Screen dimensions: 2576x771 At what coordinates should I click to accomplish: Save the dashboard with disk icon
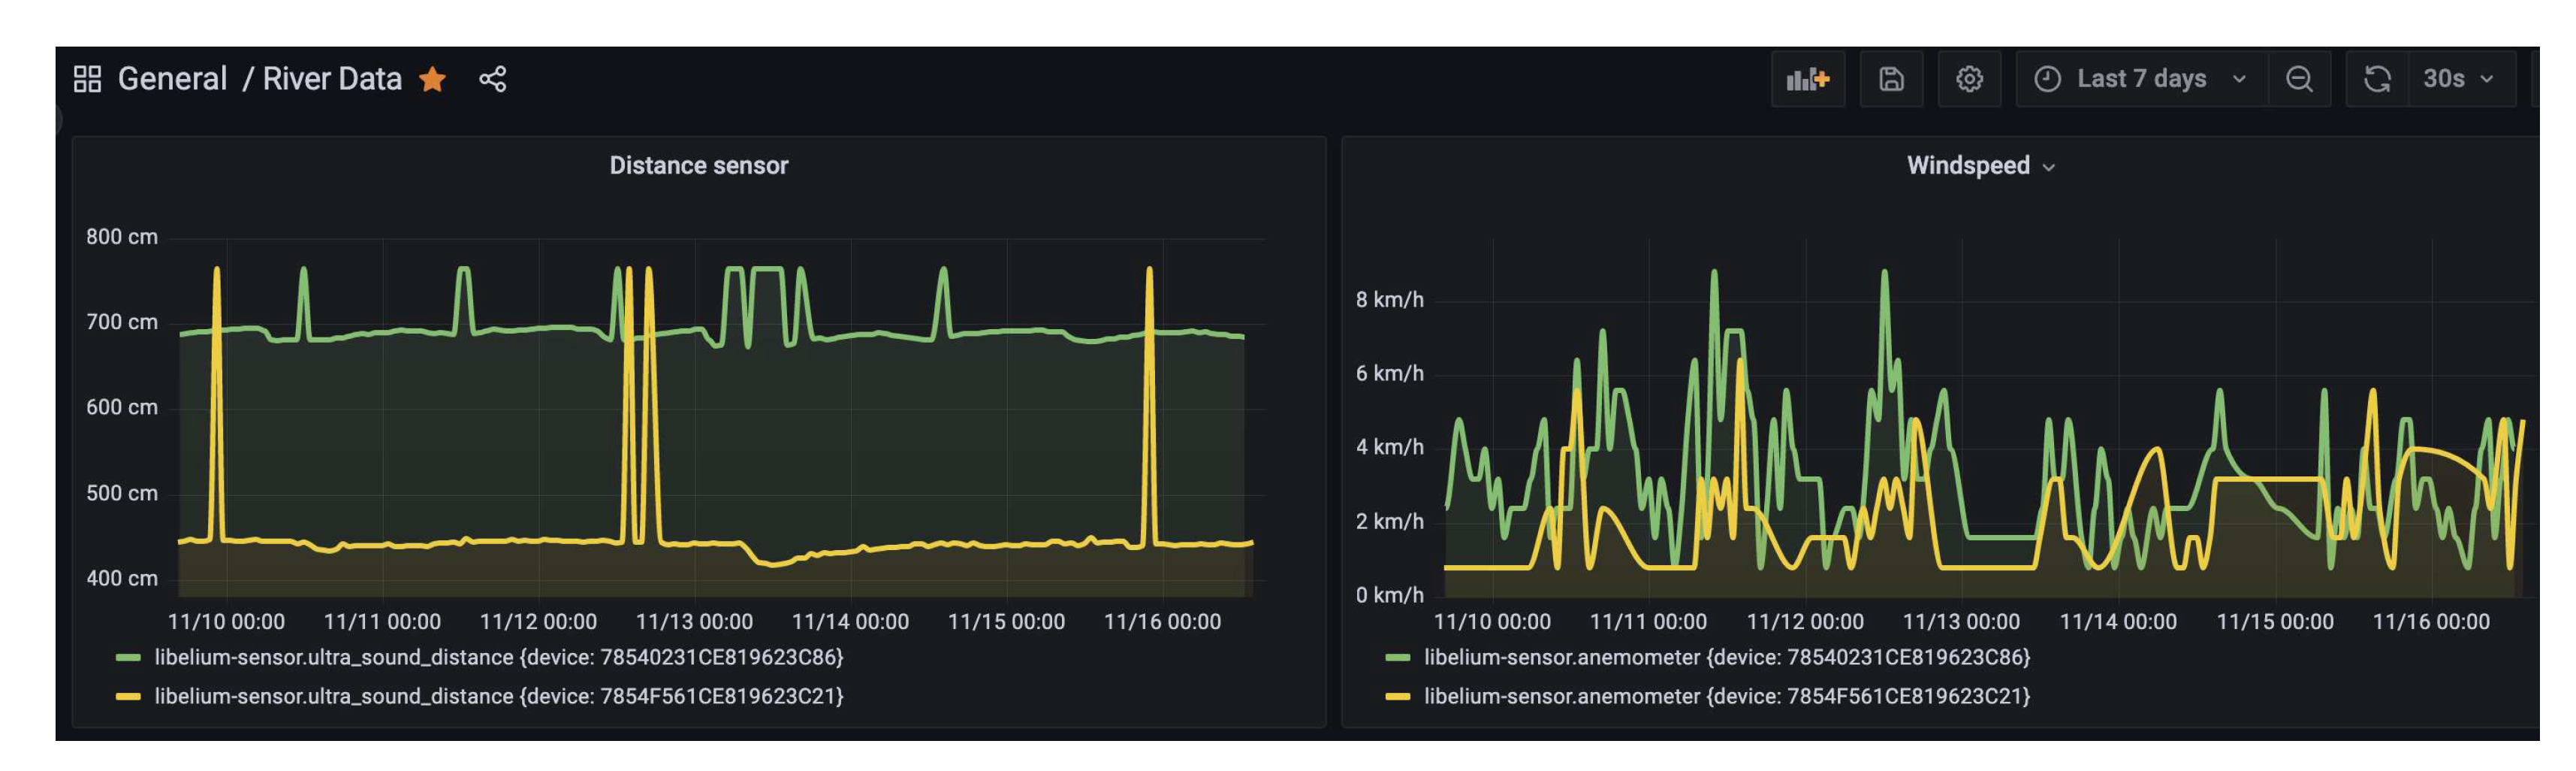pos(1890,79)
